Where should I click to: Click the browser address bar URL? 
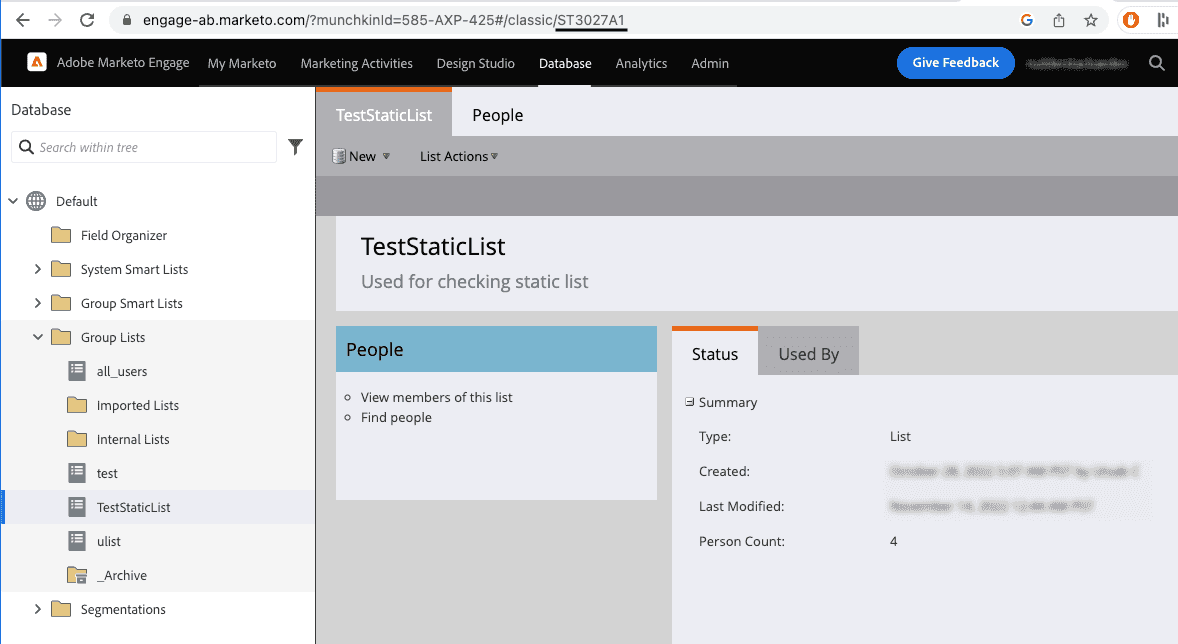click(x=384, y=20)
